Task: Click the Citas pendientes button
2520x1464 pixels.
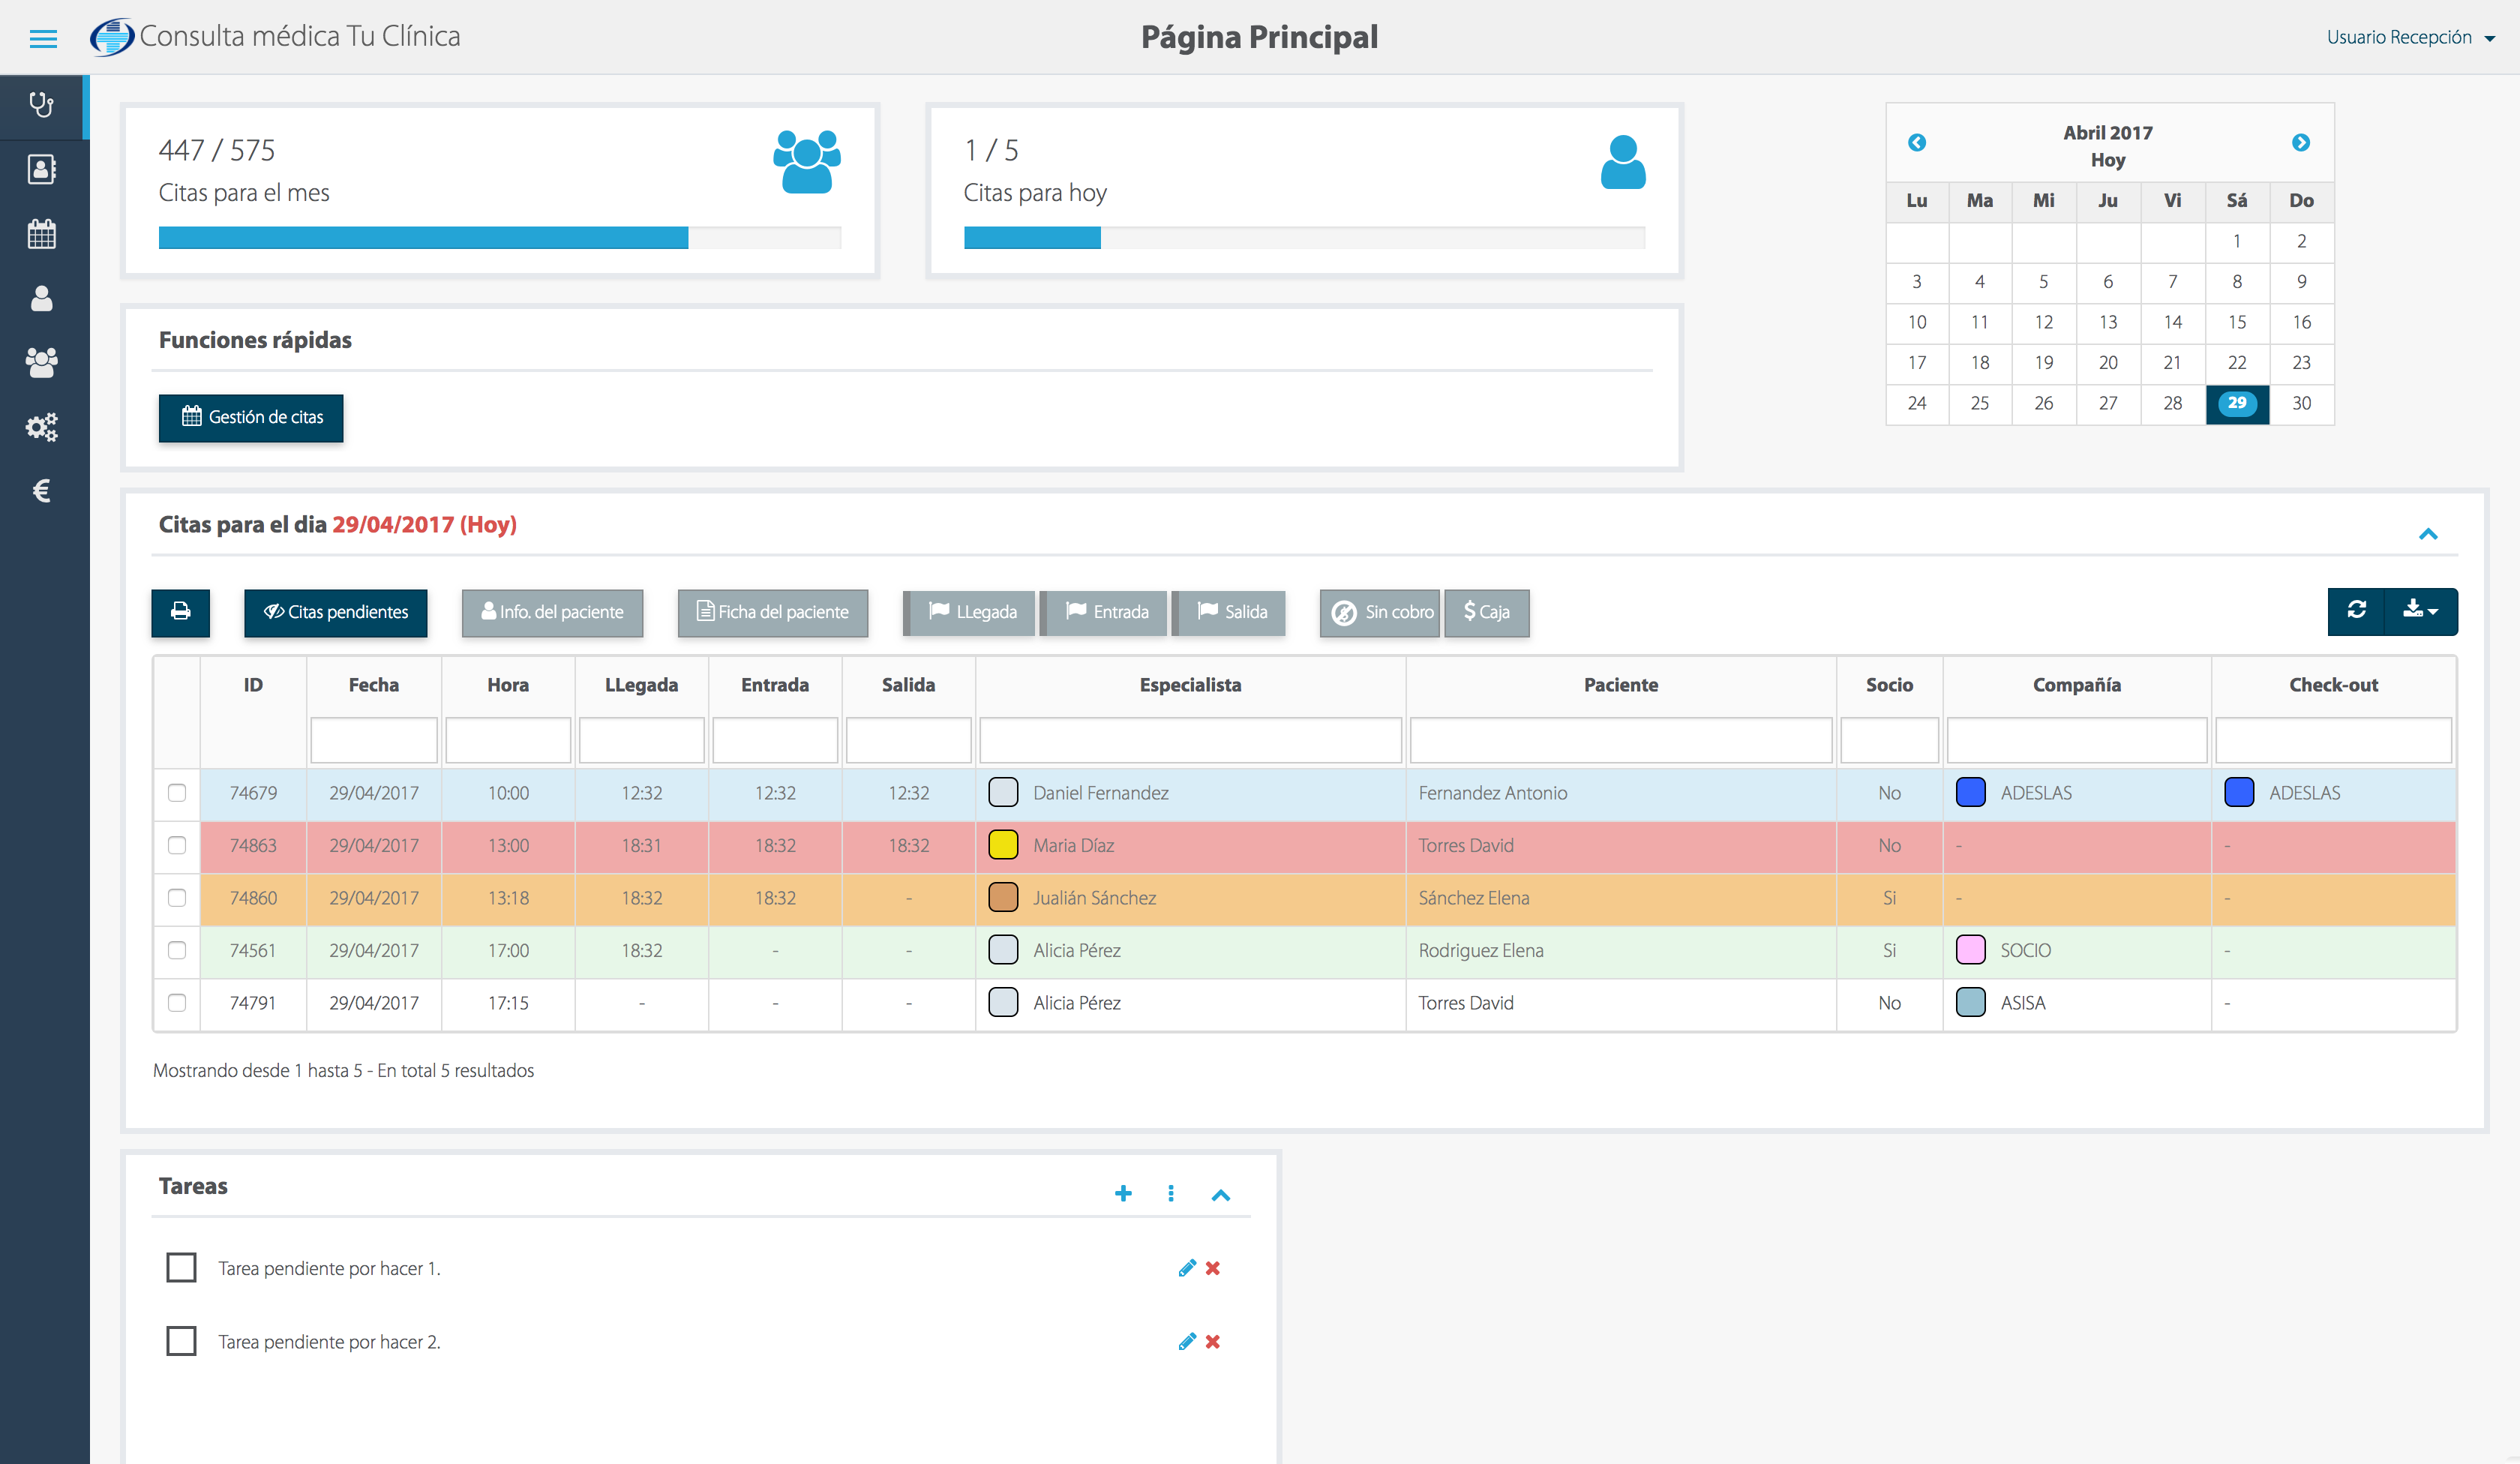Action: point(335,612)
